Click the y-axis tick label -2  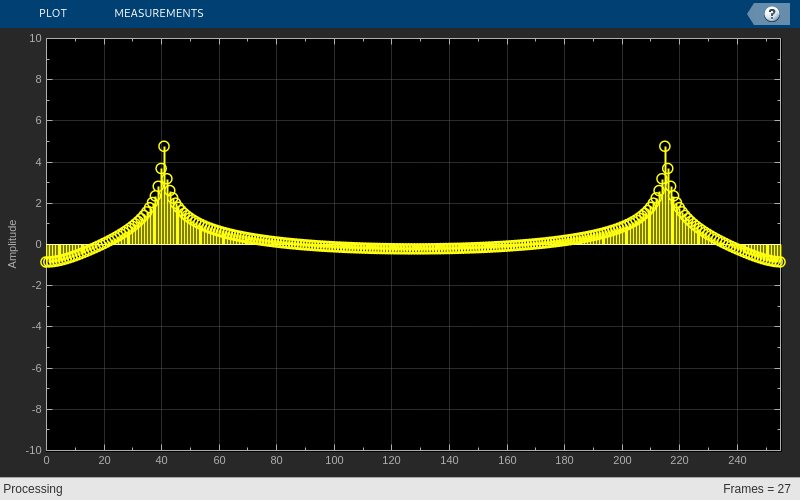pyautogui.click(x=37, y=286)
